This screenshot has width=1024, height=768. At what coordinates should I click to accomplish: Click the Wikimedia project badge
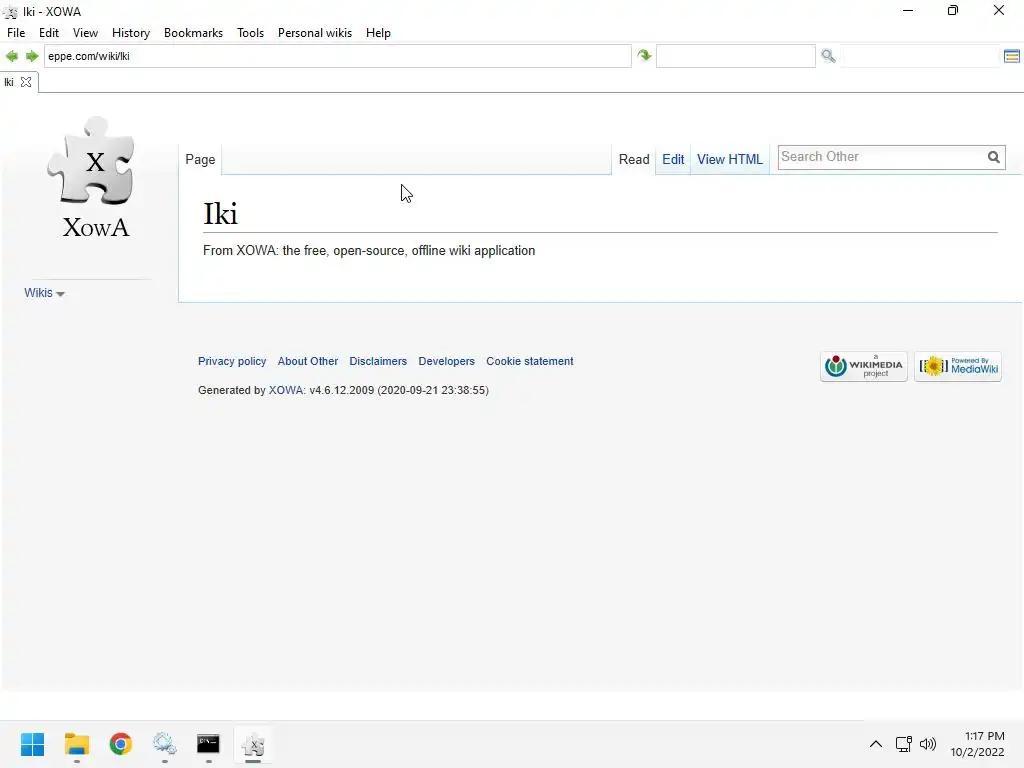[x=863, y=366]
